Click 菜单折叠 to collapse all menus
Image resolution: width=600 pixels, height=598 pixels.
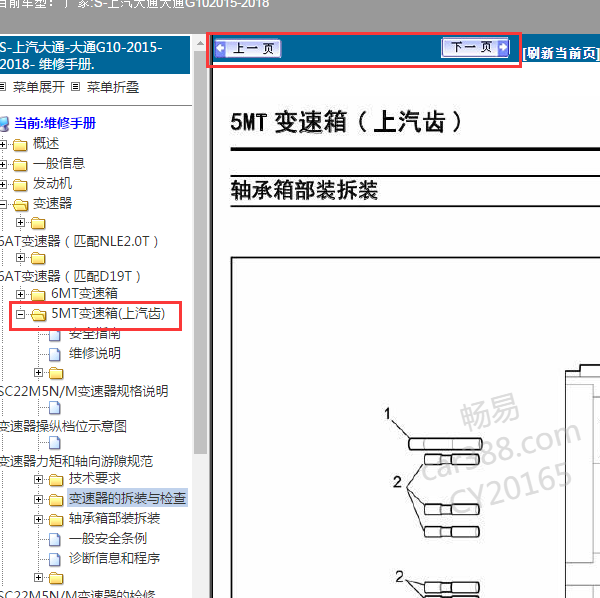click(x=113, y=87)
